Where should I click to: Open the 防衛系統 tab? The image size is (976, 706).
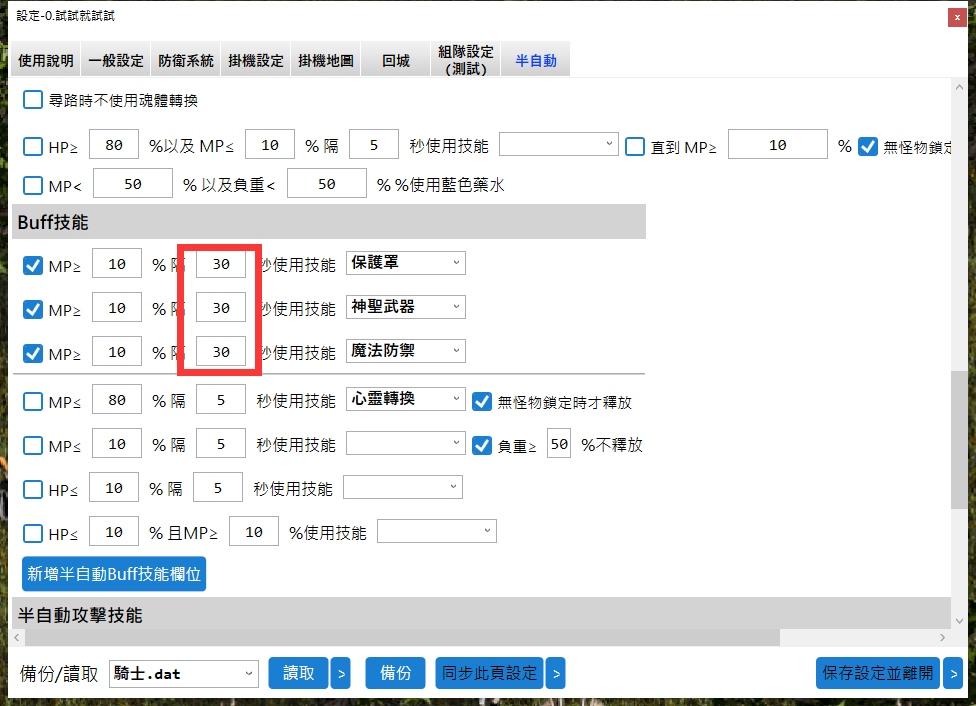186,60
